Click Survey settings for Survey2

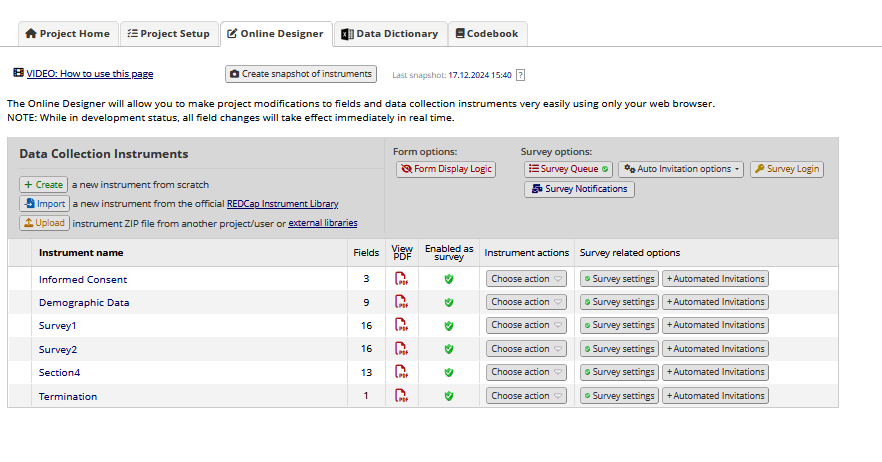pyautogui.click(x=619, y=349)
